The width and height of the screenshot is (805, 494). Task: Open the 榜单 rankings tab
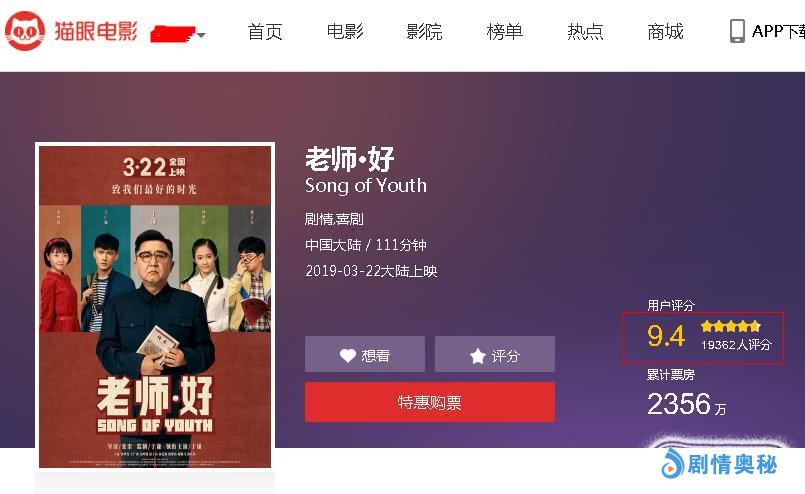tap(505, 32)
